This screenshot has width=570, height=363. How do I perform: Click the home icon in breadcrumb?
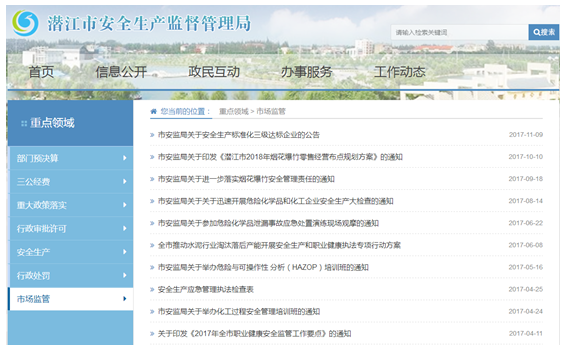pos(154,112)
